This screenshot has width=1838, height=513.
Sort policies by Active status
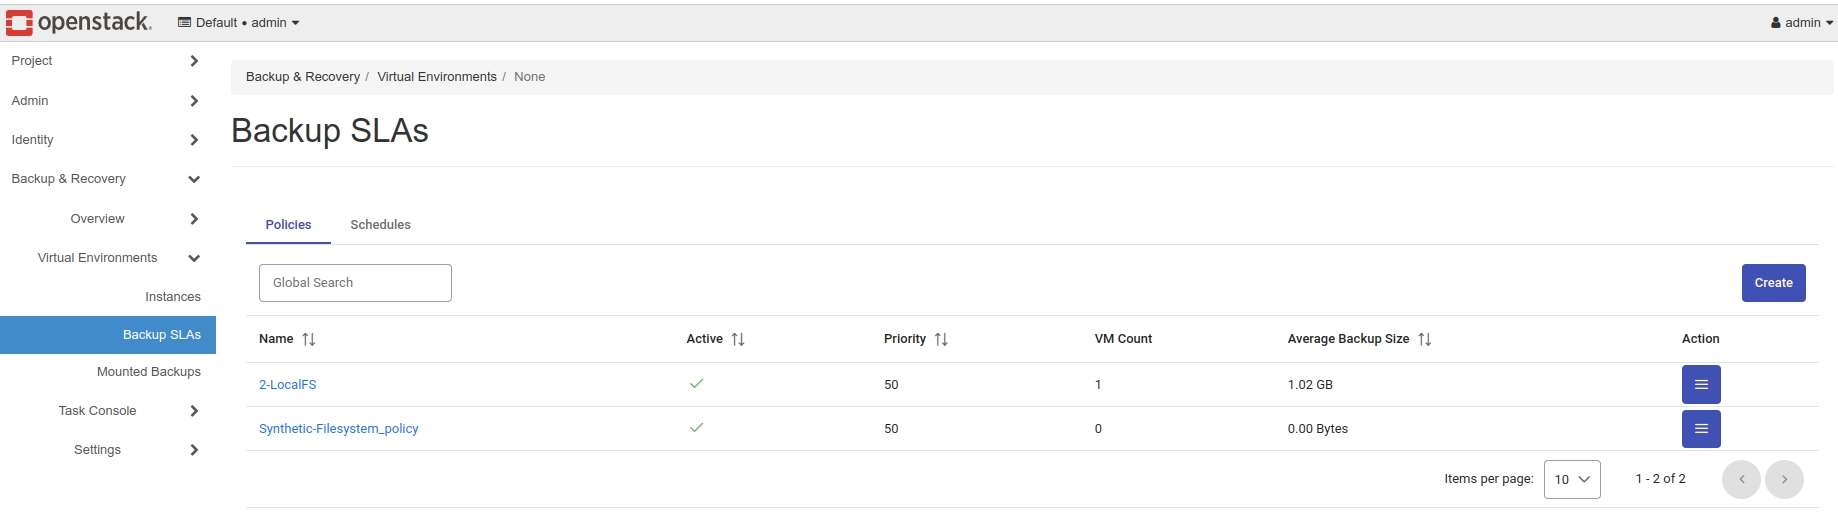[x=738, y=340]
